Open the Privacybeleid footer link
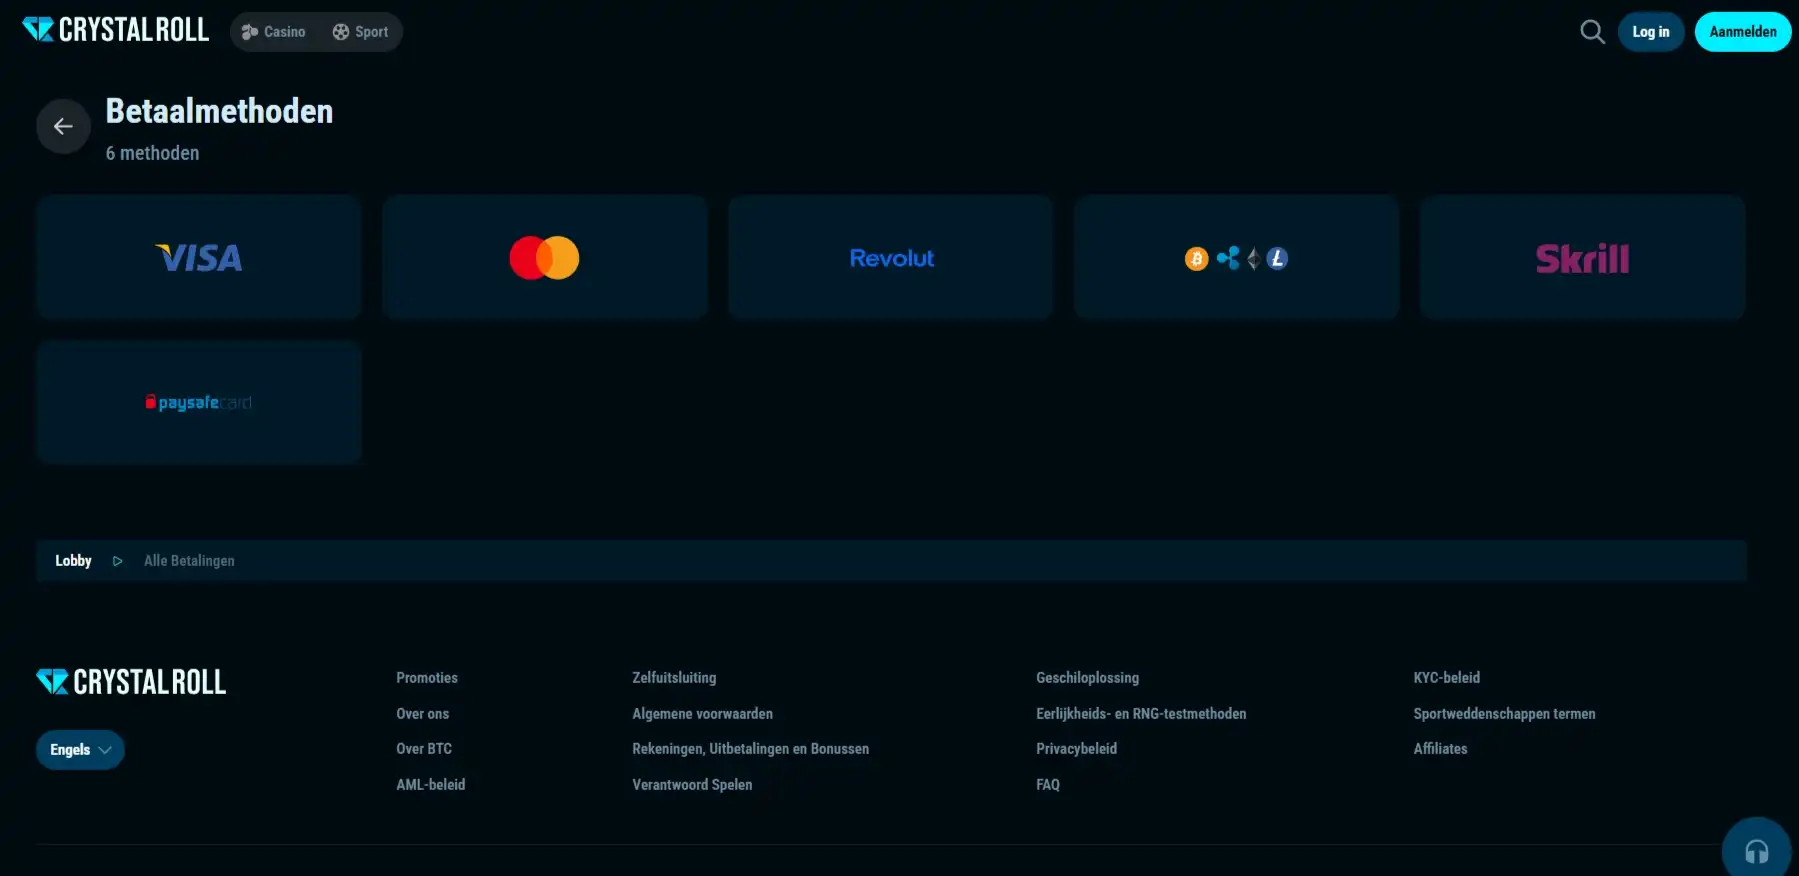The height and width of the screenshot is (876, 1799). click(x=1076, y=749)
